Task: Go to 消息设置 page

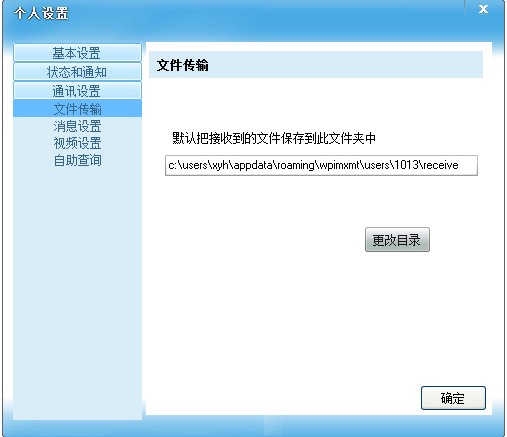Action: [x=77, y=126]
